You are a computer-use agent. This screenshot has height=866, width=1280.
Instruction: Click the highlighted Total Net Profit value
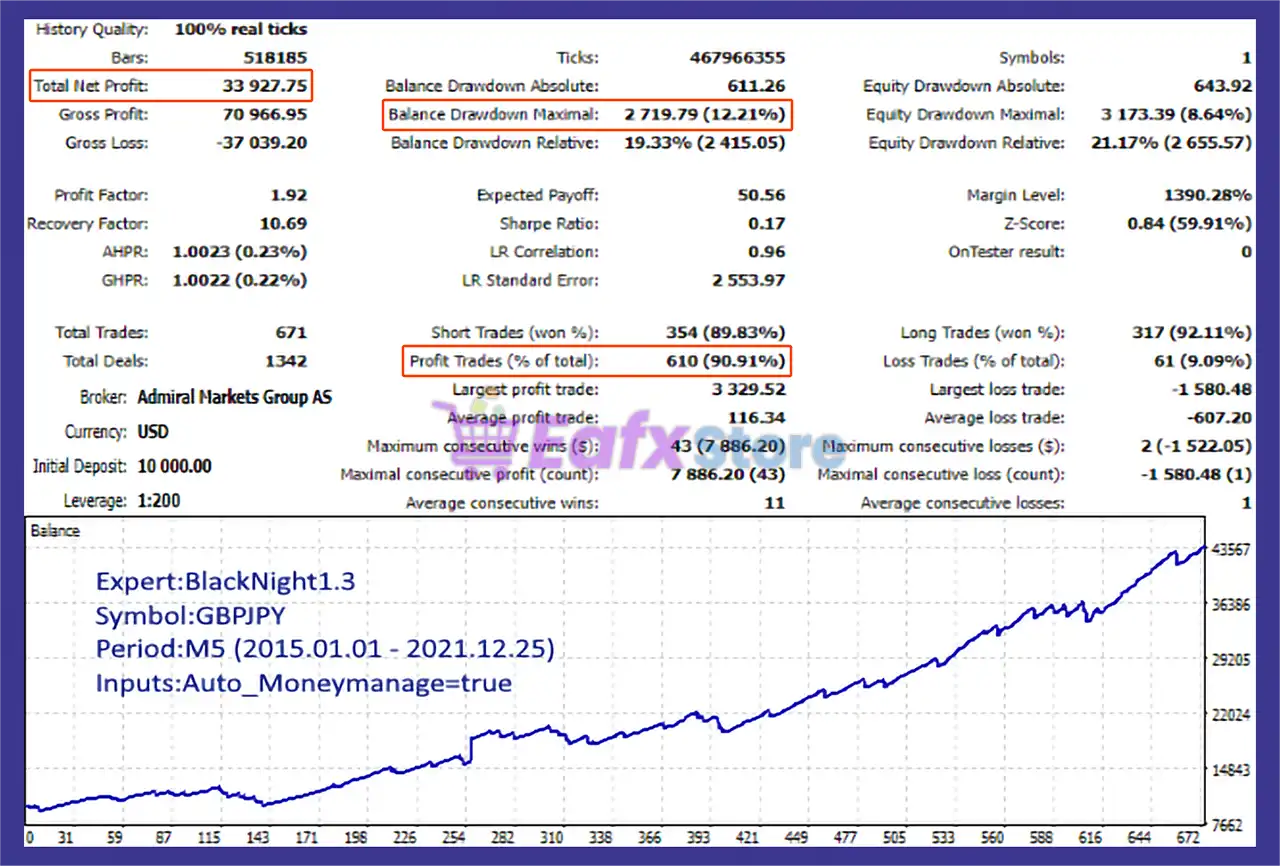point(266,85)
